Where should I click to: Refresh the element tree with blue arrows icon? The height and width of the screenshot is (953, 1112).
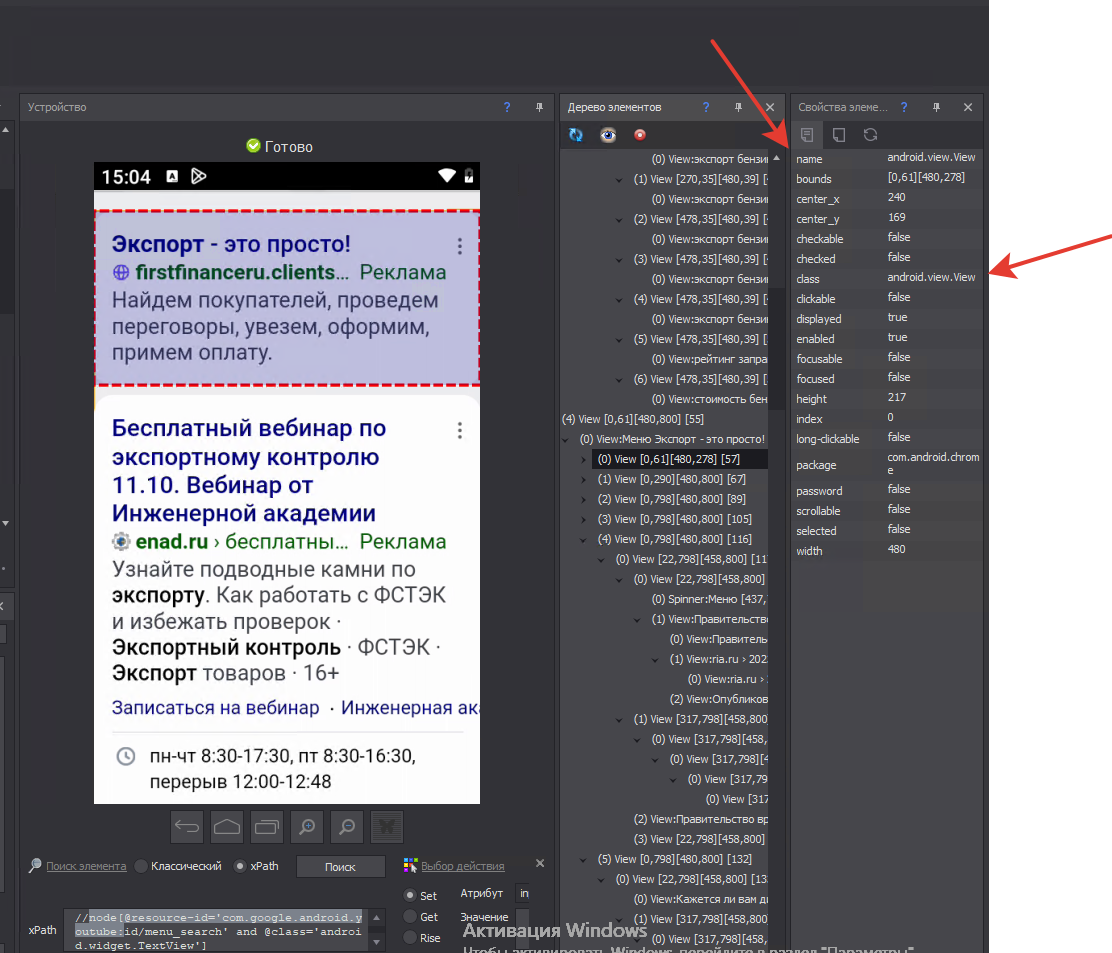click(x=576, y=135)
